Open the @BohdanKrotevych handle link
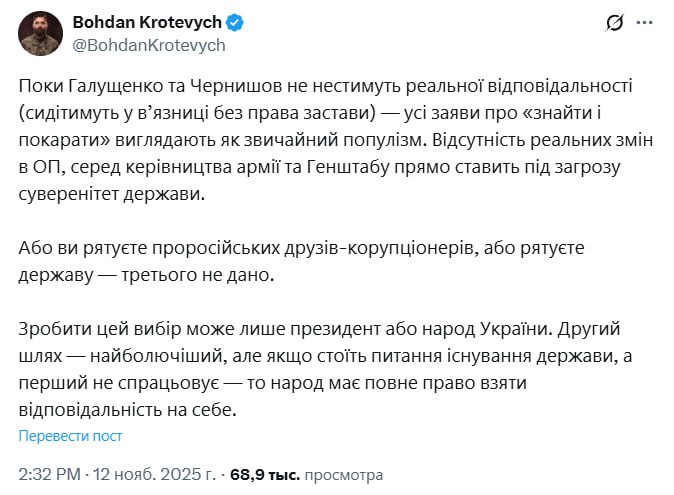 pyautogui.click(x=148, y=44)
